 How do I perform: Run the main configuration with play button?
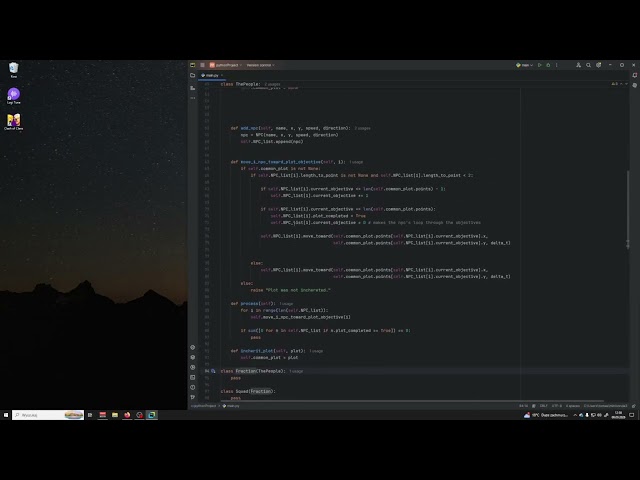pos(540,65)
